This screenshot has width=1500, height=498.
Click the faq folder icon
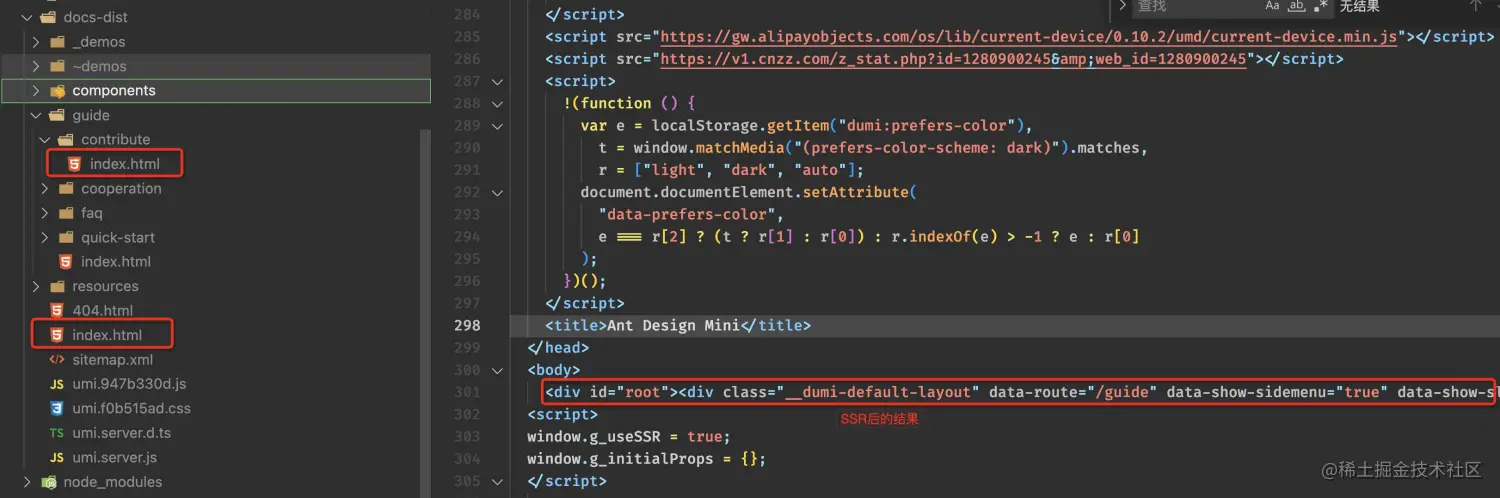tap(66, 213)
